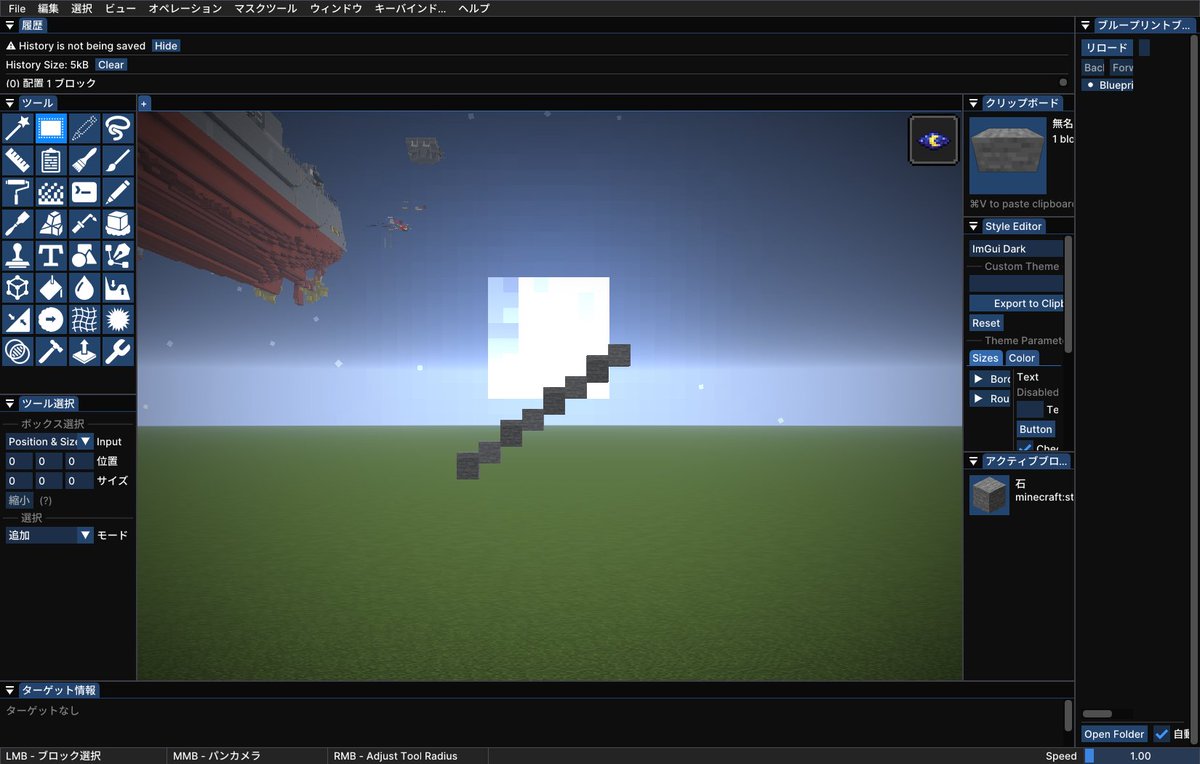This screenshot has width=1200, height=764.
Task: Collapse the ブループリント panel
Action: pos(1086,26)
